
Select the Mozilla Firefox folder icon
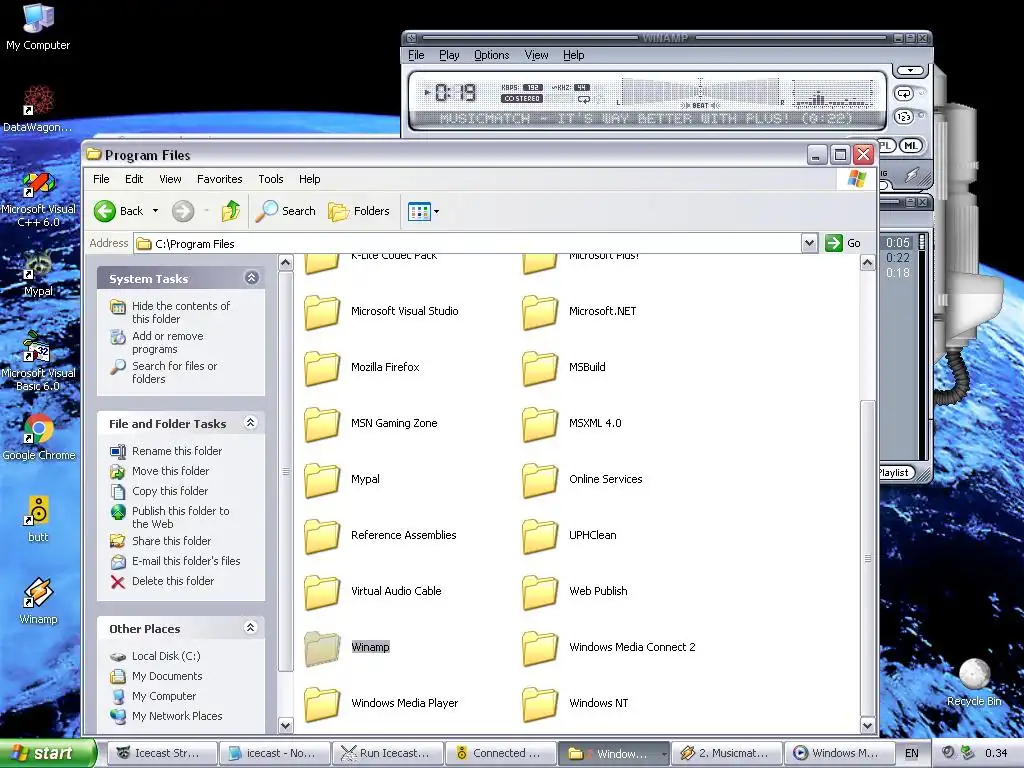322,368
